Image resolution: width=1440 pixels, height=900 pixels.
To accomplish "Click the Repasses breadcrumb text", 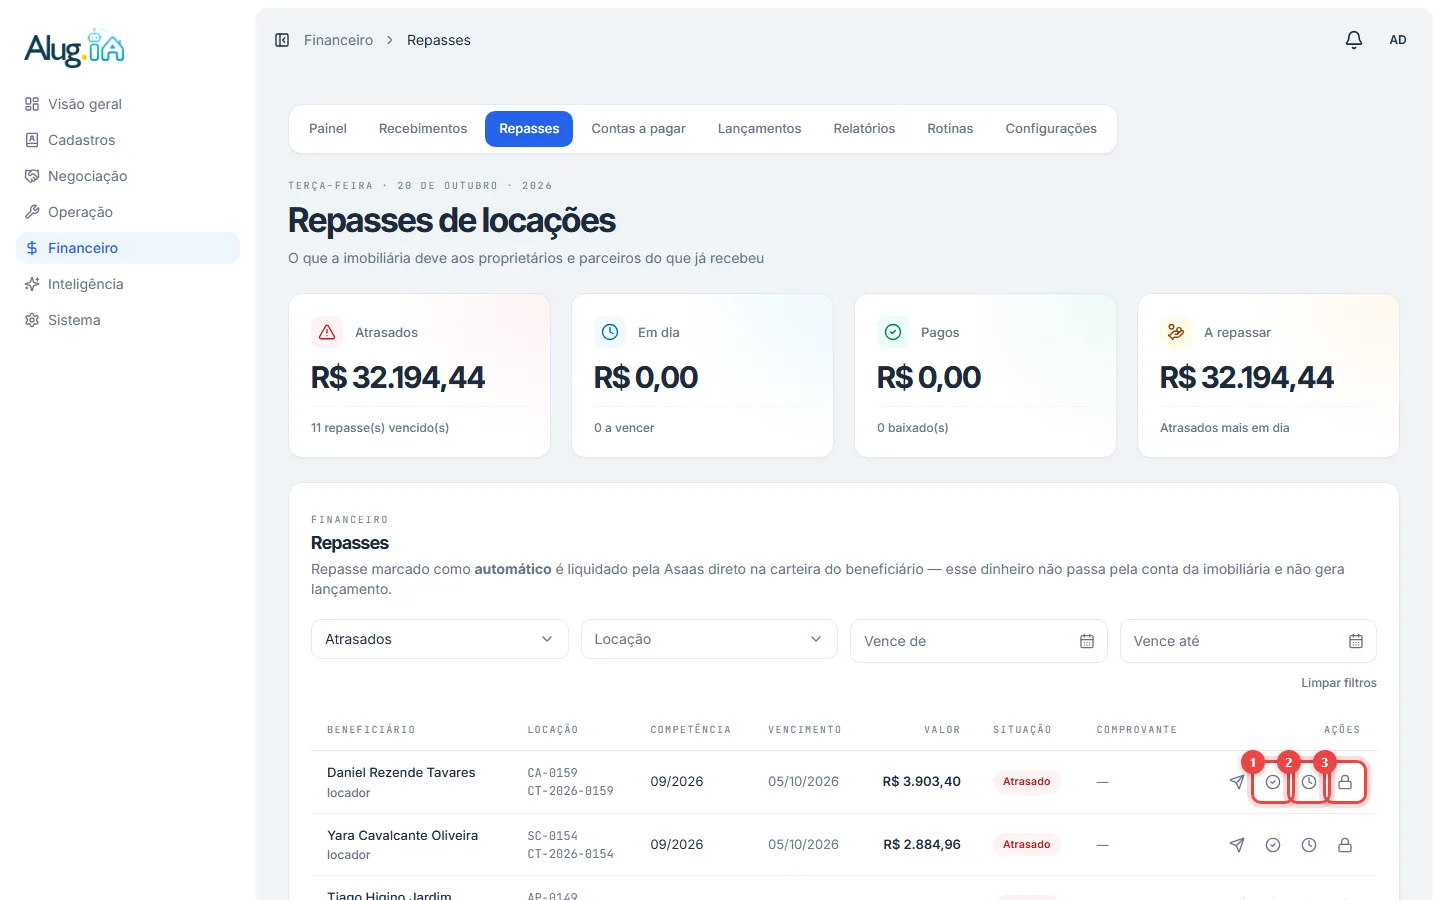I will tap(439, 40).
